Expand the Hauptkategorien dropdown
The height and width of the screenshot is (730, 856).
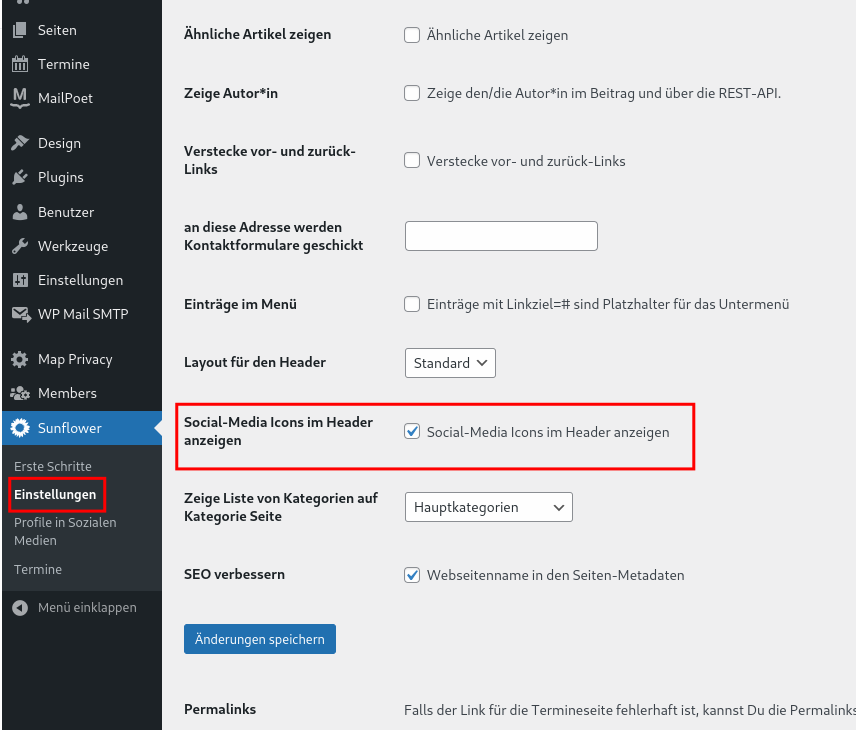(488, 507)
